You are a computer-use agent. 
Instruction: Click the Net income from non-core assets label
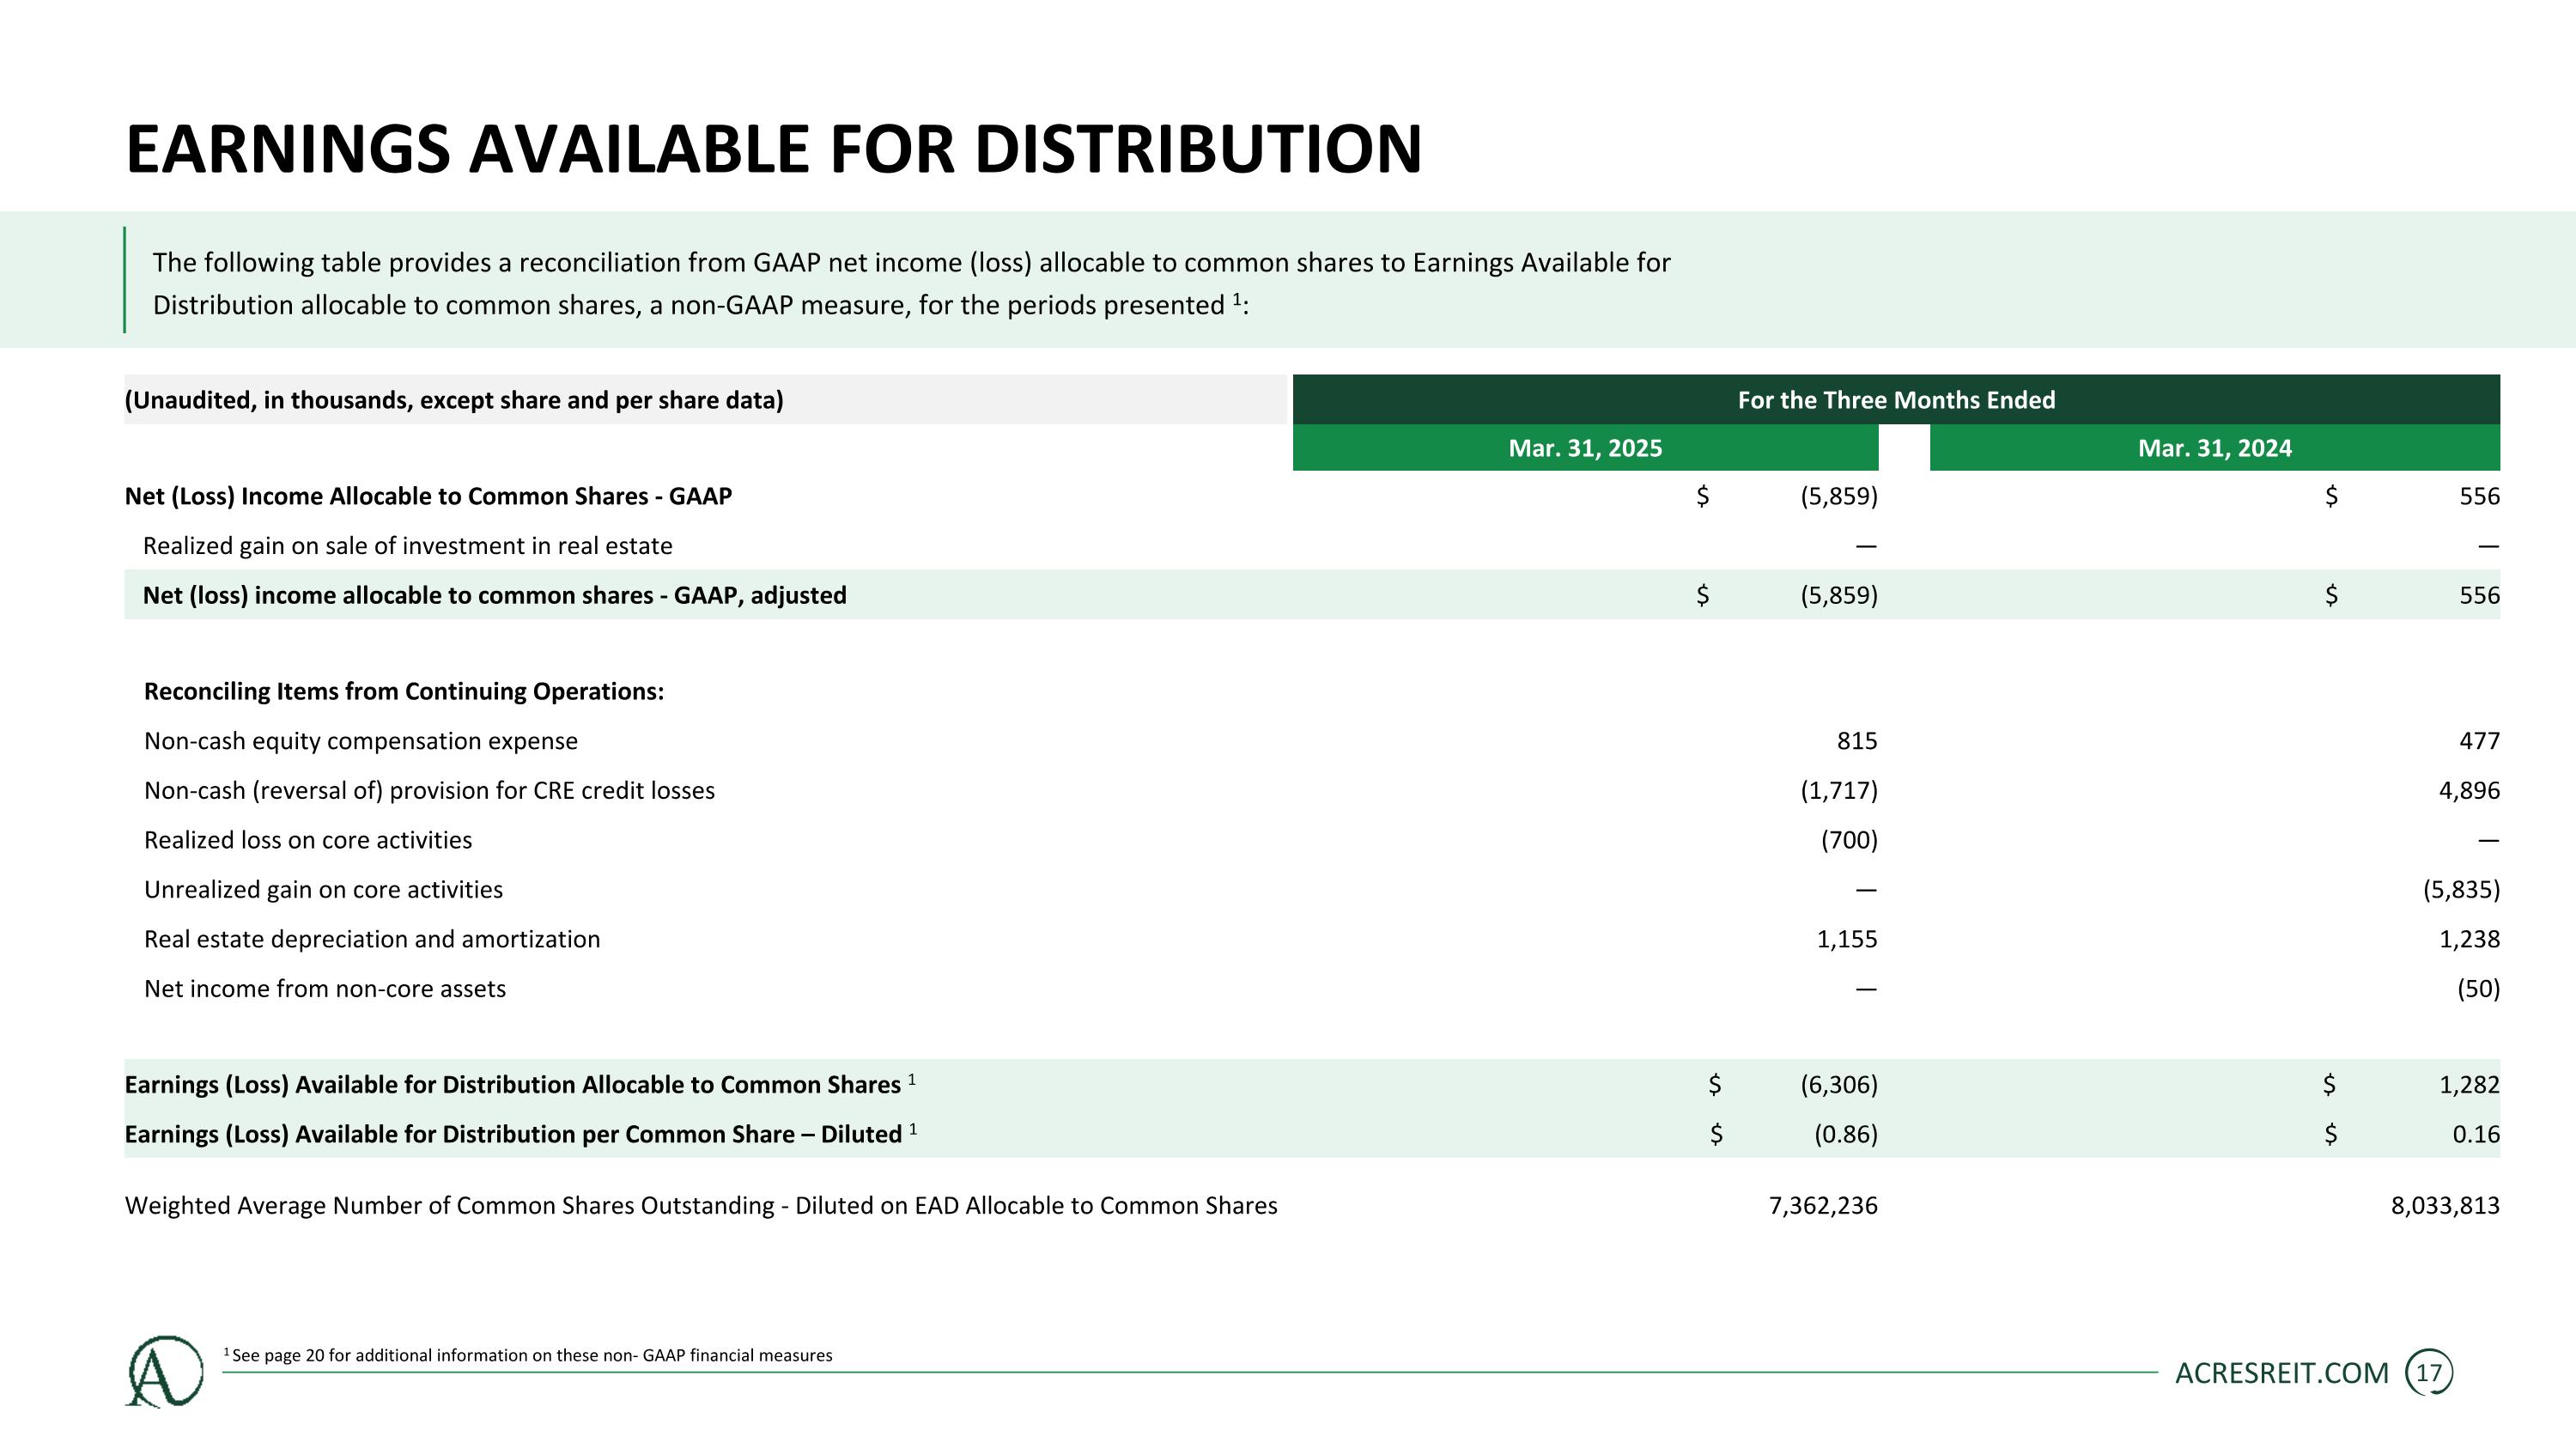(325, 989)
